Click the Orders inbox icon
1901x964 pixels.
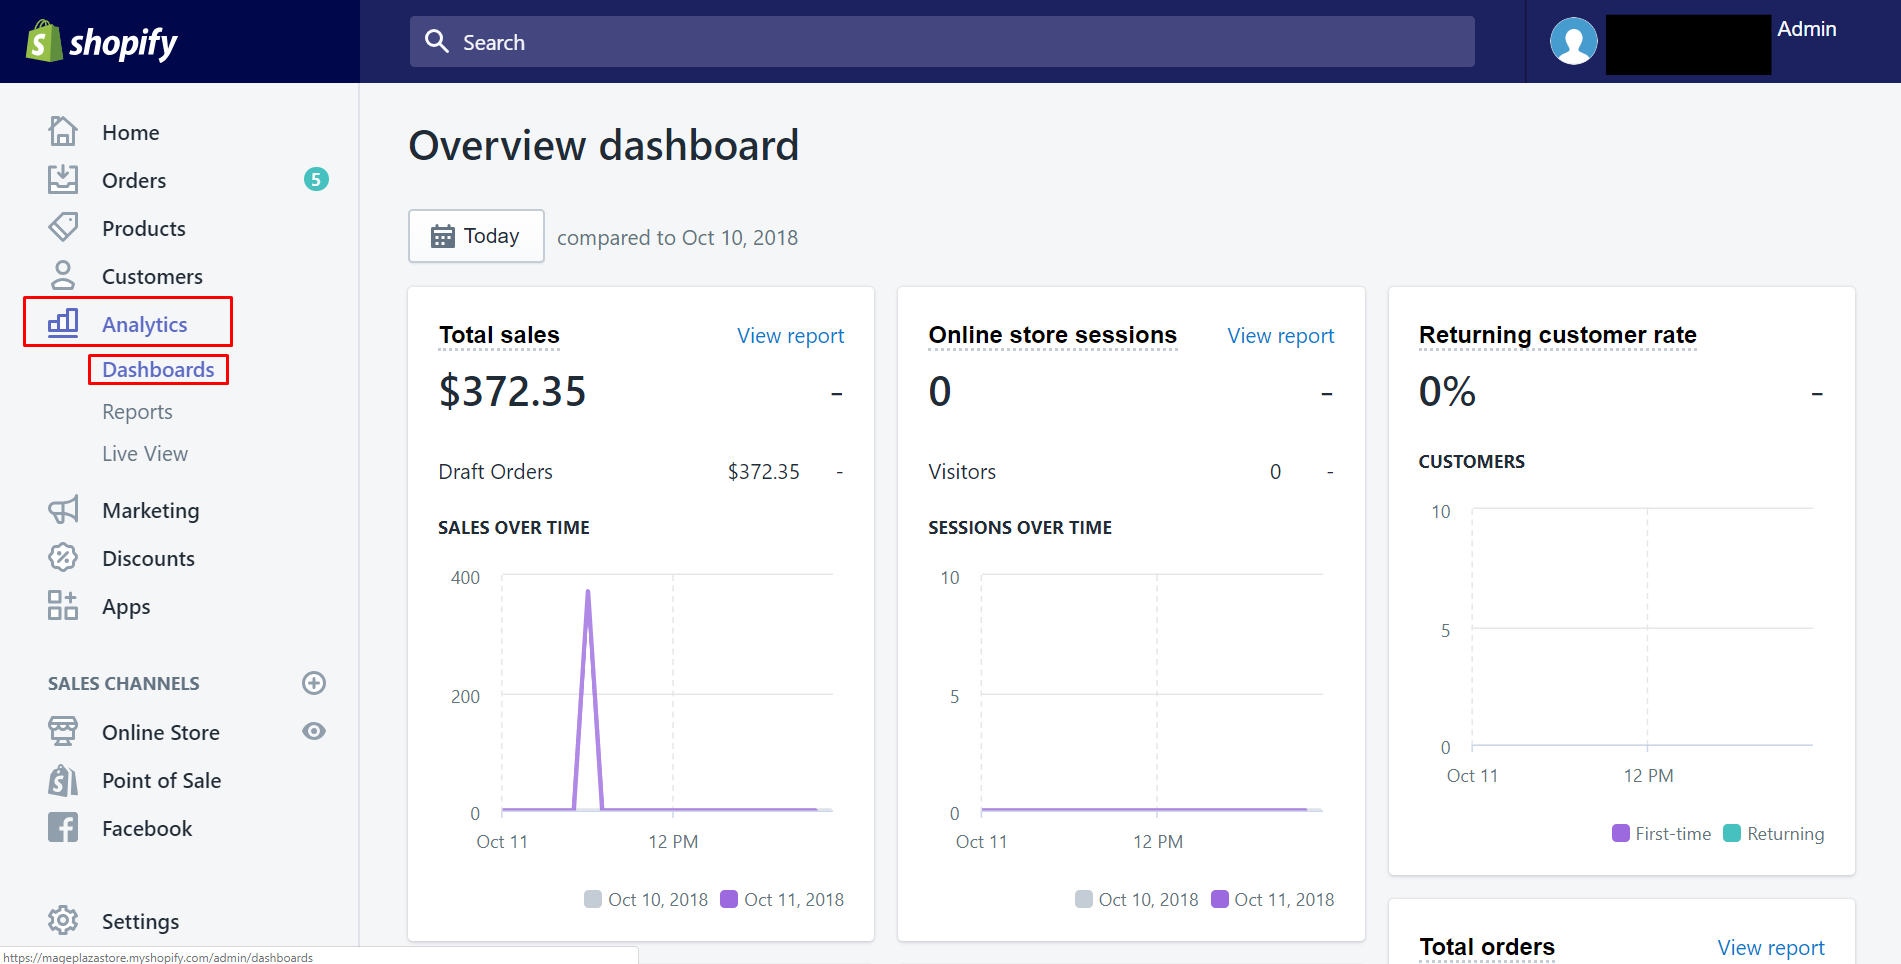(x=63, y=179)
